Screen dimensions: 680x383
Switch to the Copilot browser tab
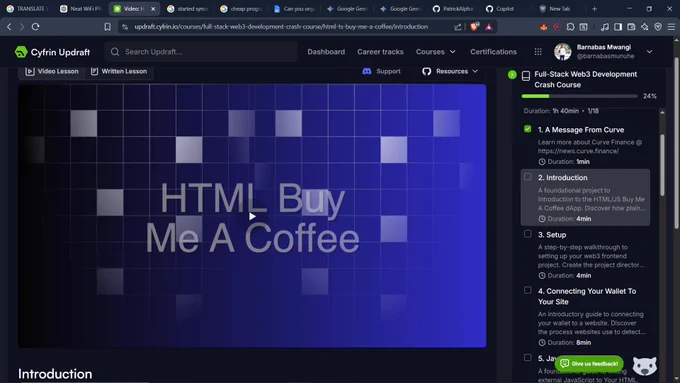(x=505, y=9)
